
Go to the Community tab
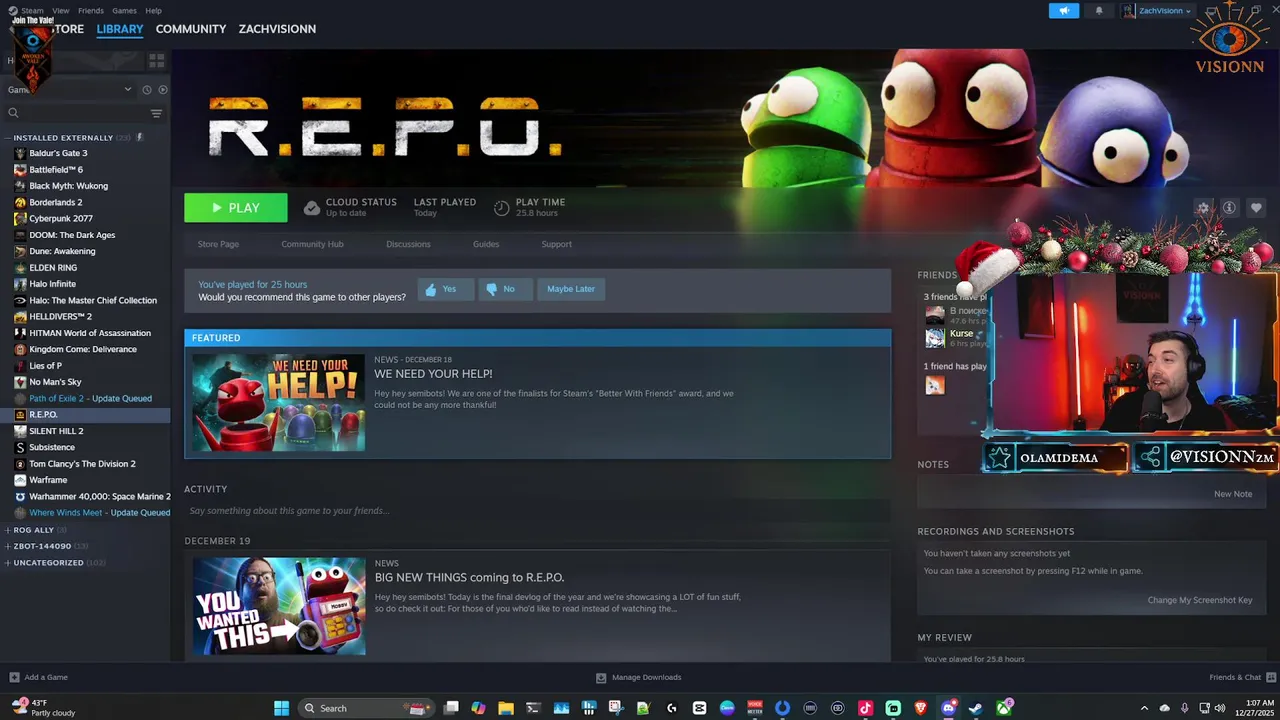pos(191,29)
